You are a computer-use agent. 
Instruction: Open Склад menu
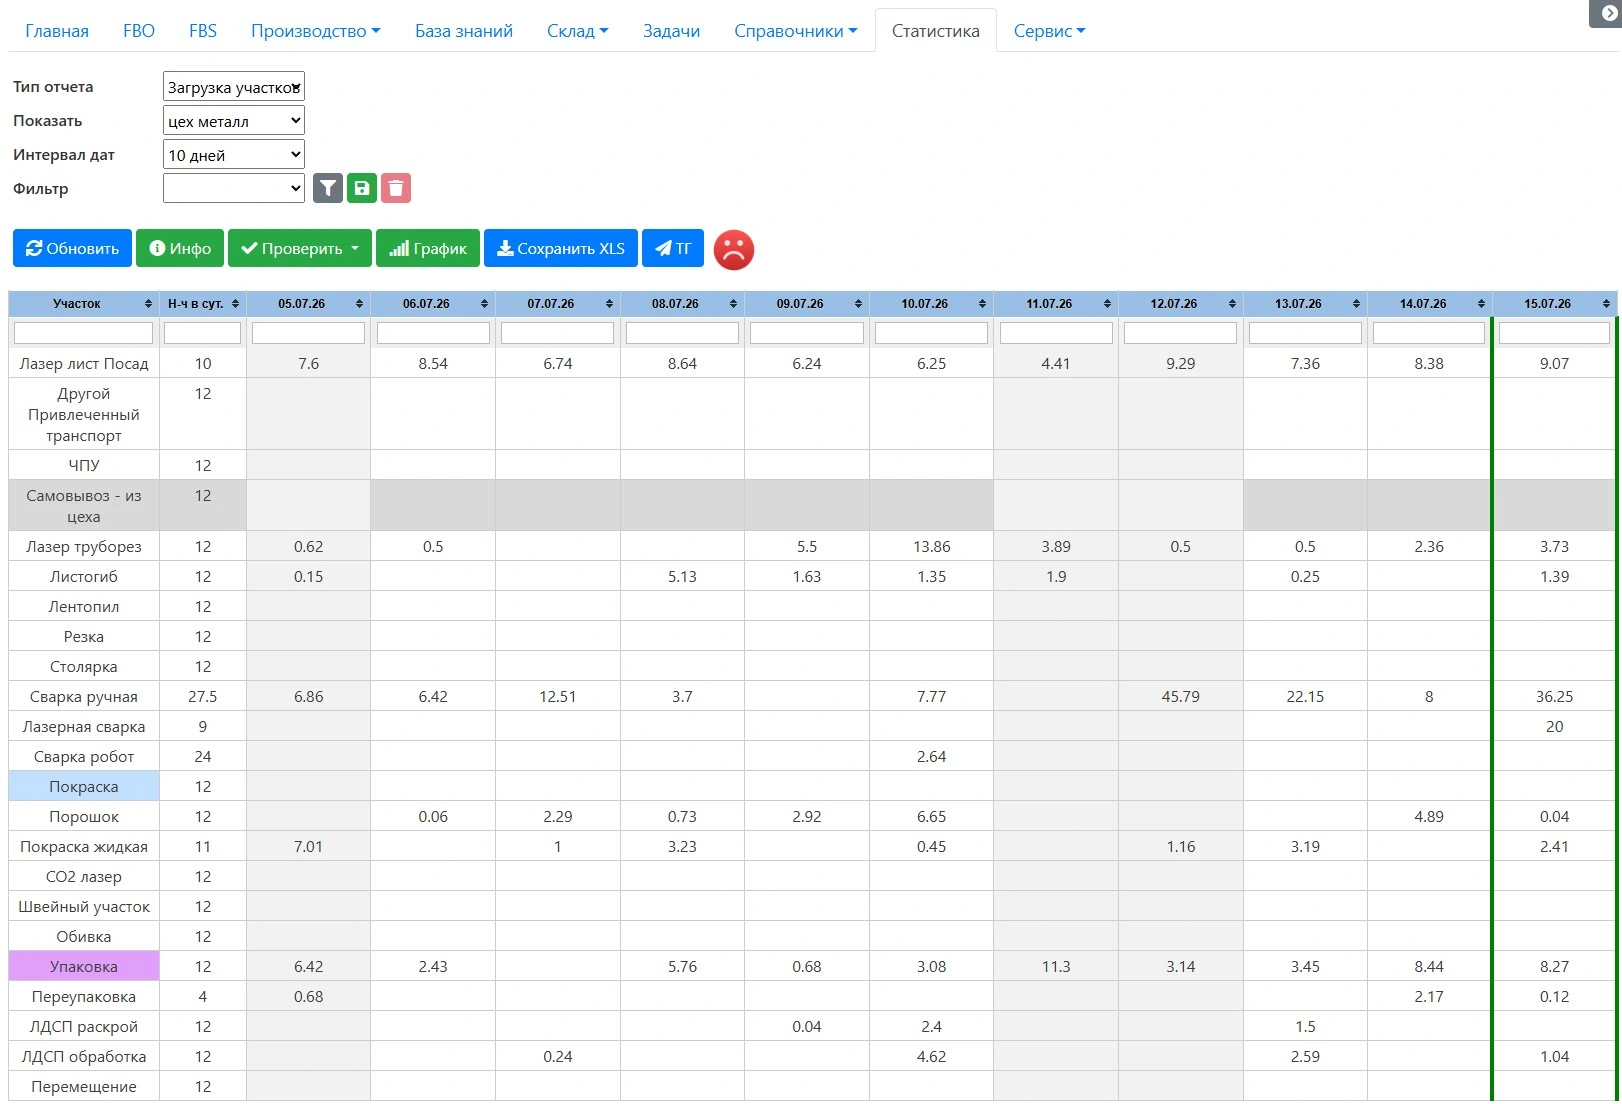pos(577,31)
